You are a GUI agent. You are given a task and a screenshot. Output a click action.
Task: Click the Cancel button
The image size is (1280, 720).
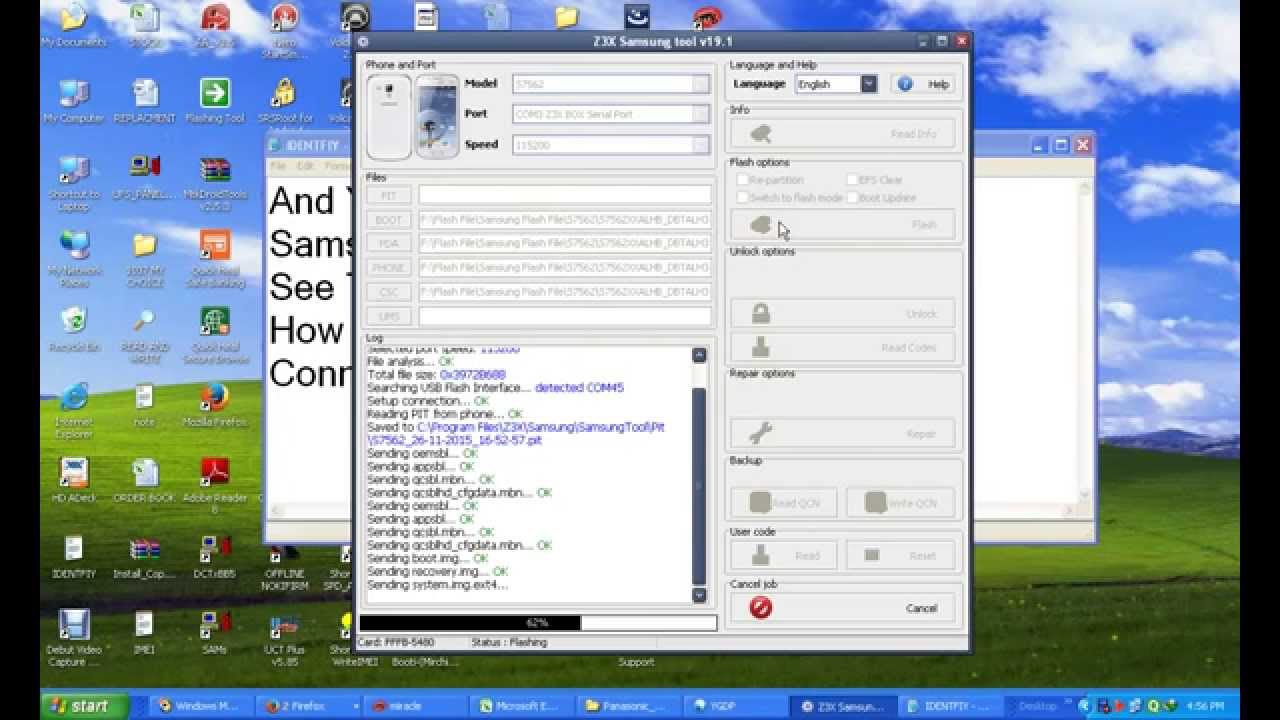pyautogui.click(x=842, y=608)
